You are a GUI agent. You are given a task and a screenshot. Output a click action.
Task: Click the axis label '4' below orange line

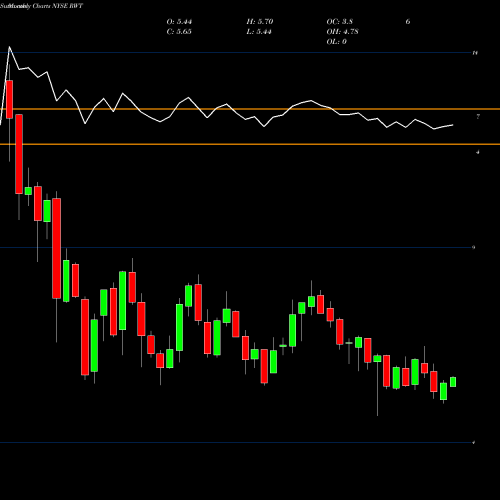pyautogui.click(x=478, y=152)
